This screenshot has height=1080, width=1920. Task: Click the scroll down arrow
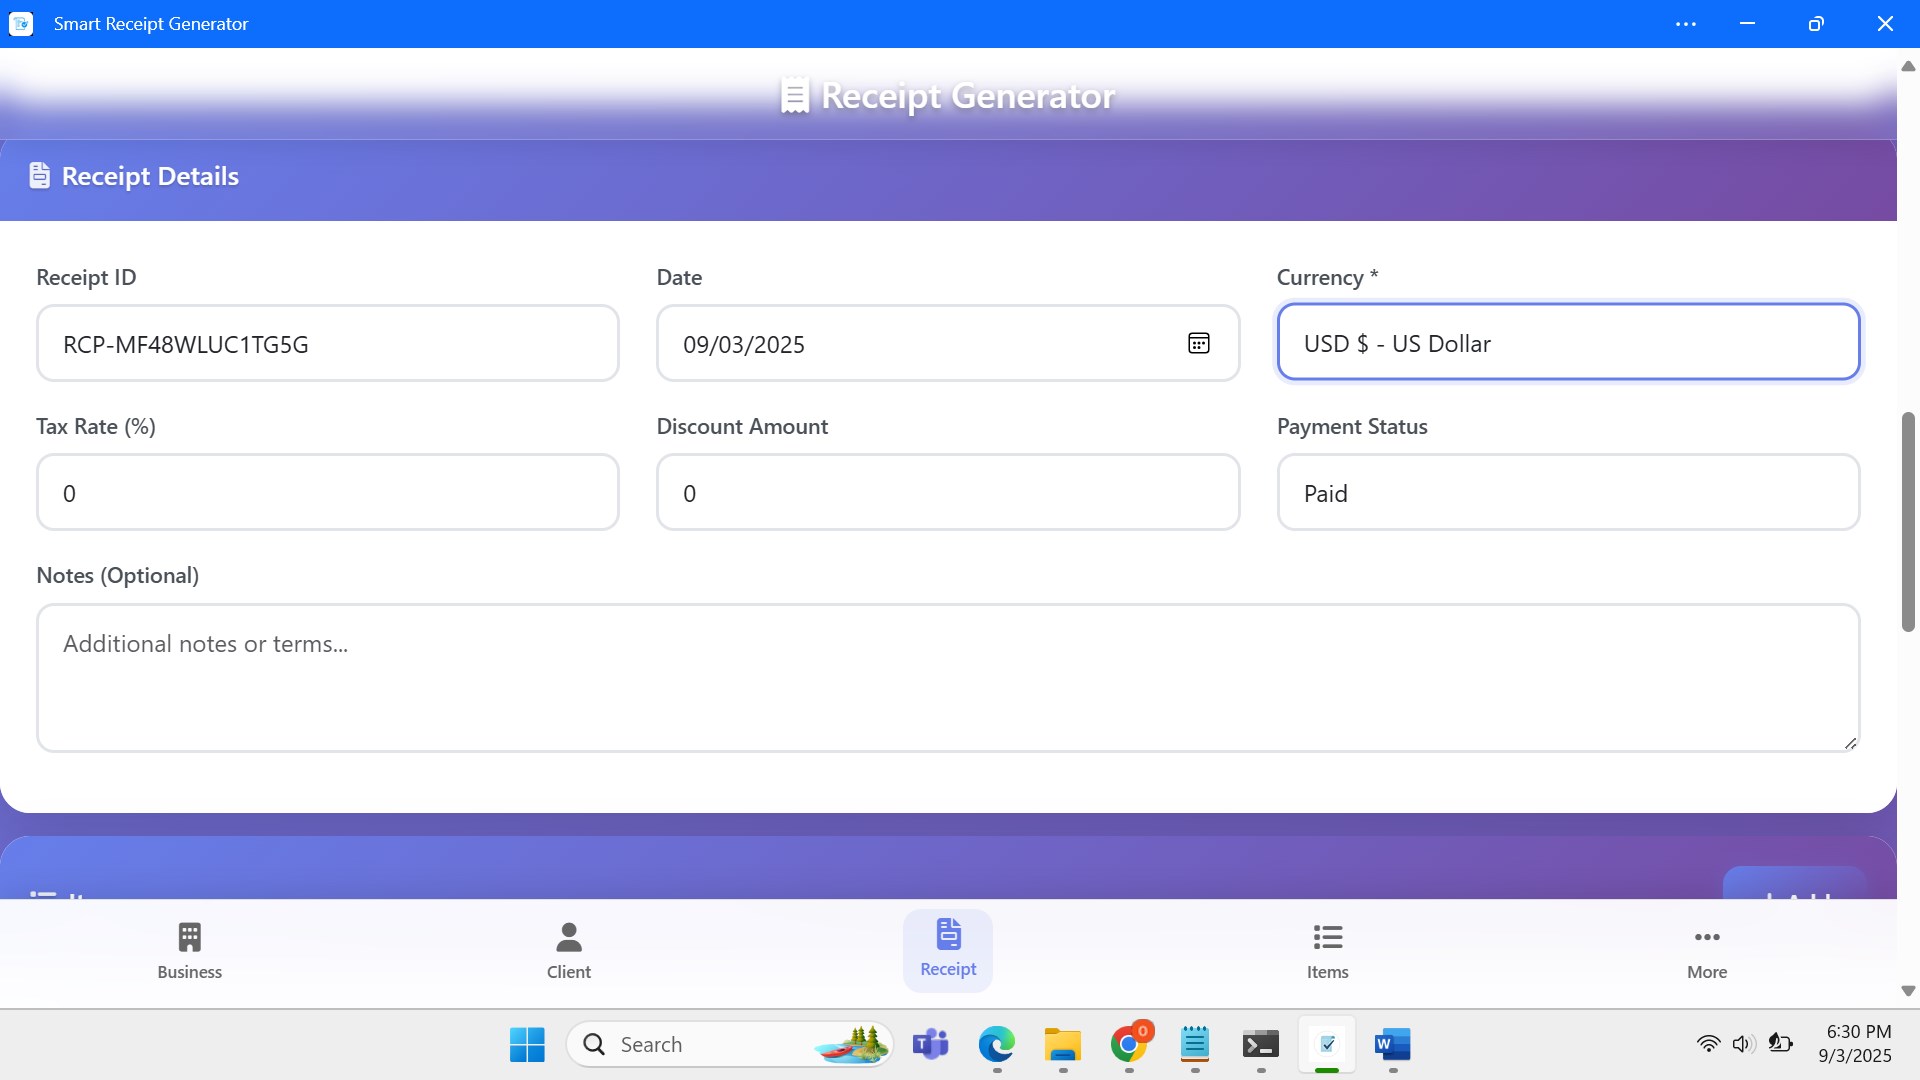click(x=1907, y=991)
